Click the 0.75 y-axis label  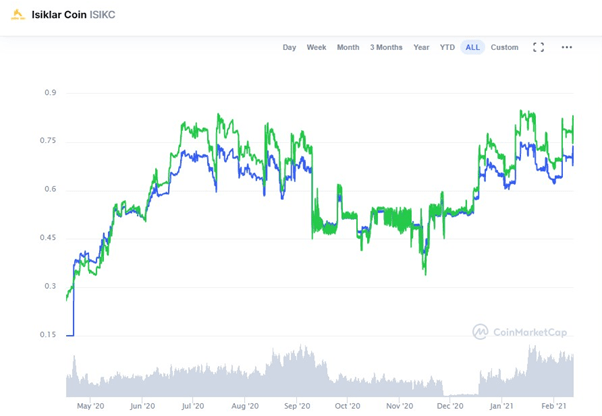[48, 141]
